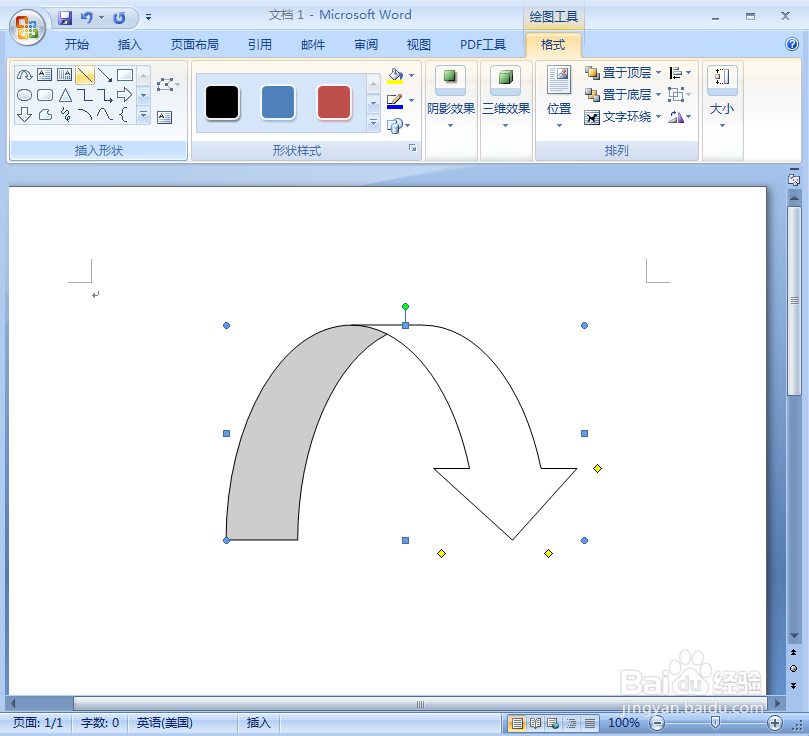This screenshot has height=736, width=809.
Task: Choose the text box shape
Action: click(44, 75)
